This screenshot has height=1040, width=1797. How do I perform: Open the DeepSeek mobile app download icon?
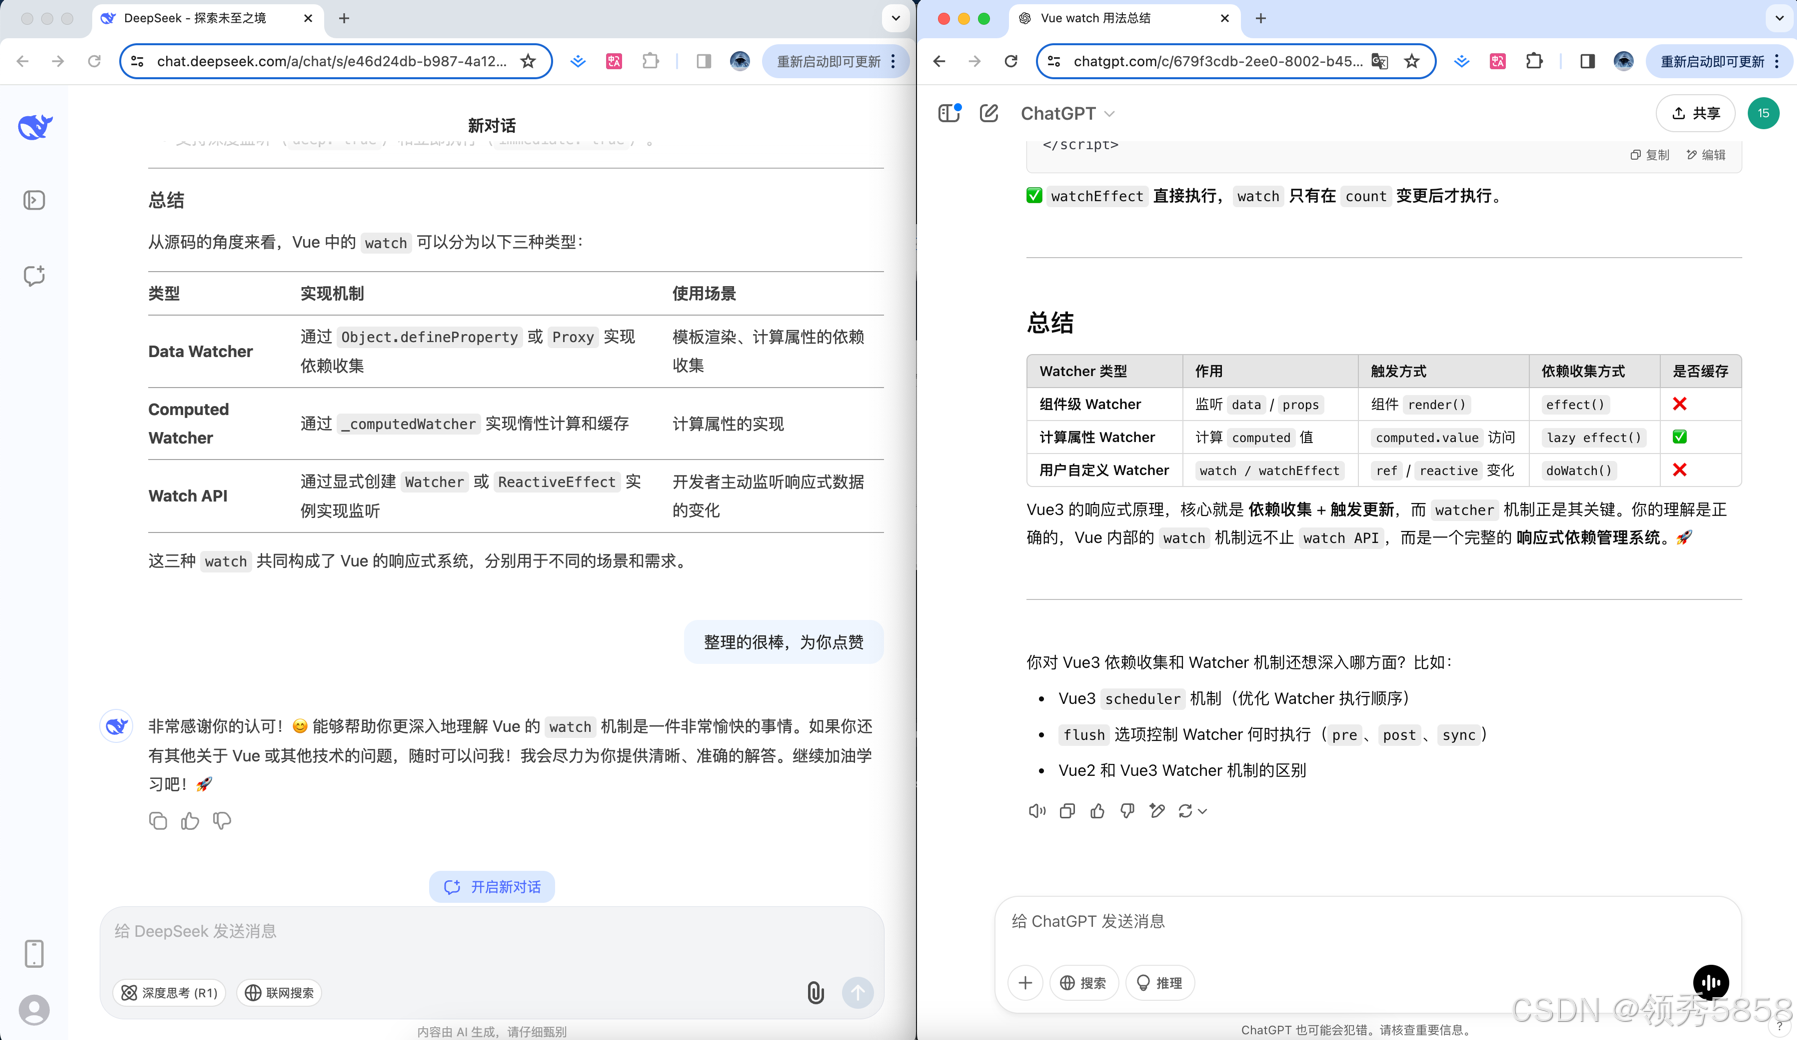point(34,953)
